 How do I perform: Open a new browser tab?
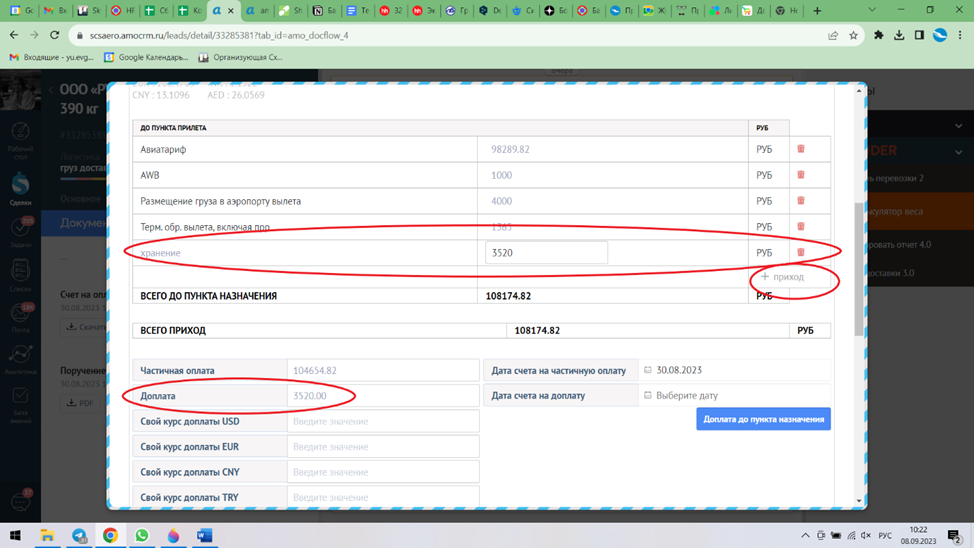817,11
